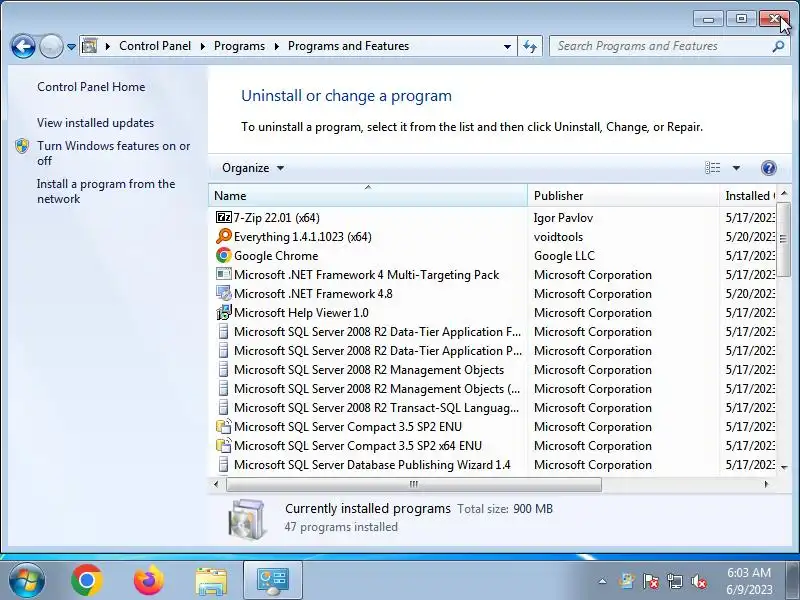The width and height of the screenshot is (800, 600).
Task: Select the 'Google LLC' publisher cell
Action: point(564,256)
